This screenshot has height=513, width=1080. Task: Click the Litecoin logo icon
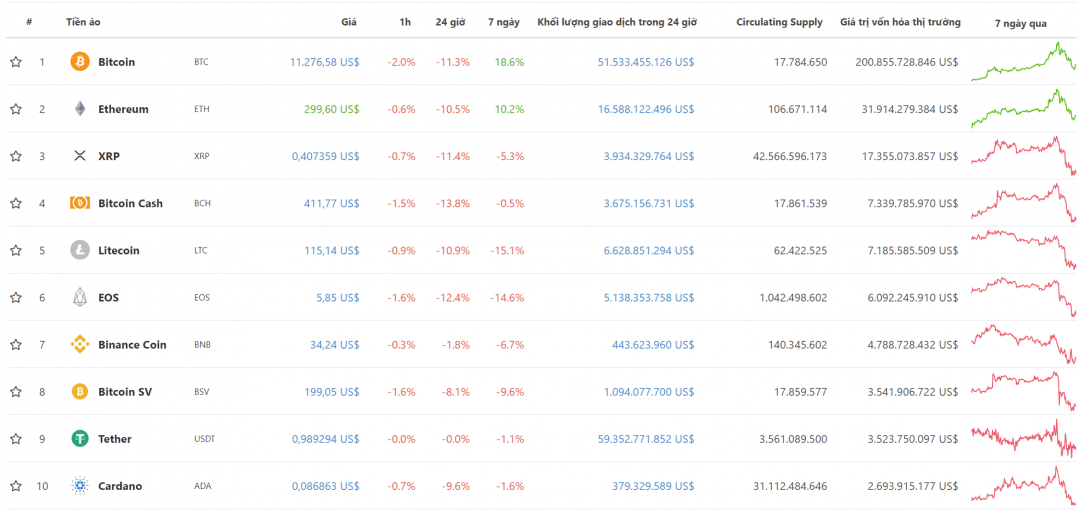80,250
